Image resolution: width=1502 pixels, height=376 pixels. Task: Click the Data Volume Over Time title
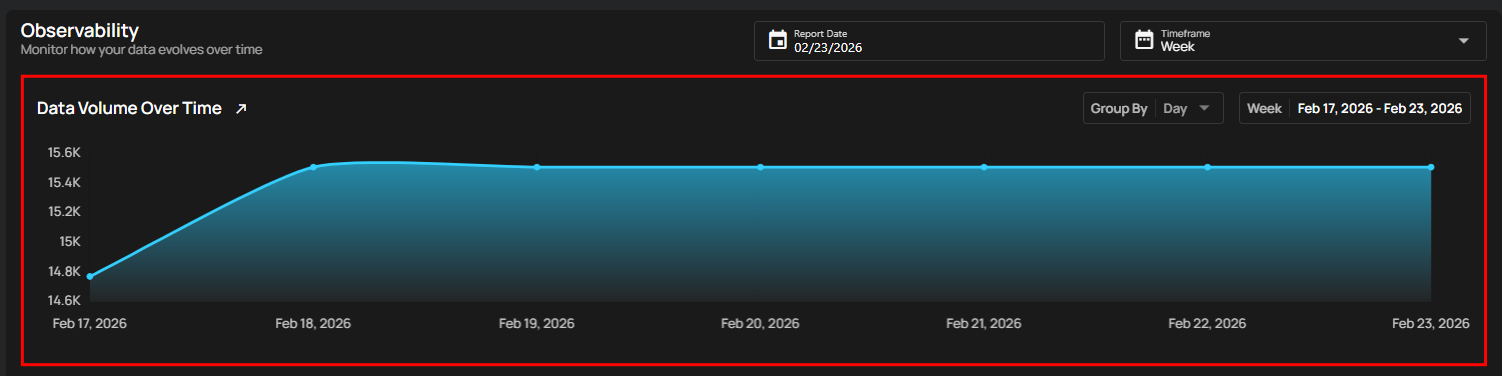pos(129,108)
